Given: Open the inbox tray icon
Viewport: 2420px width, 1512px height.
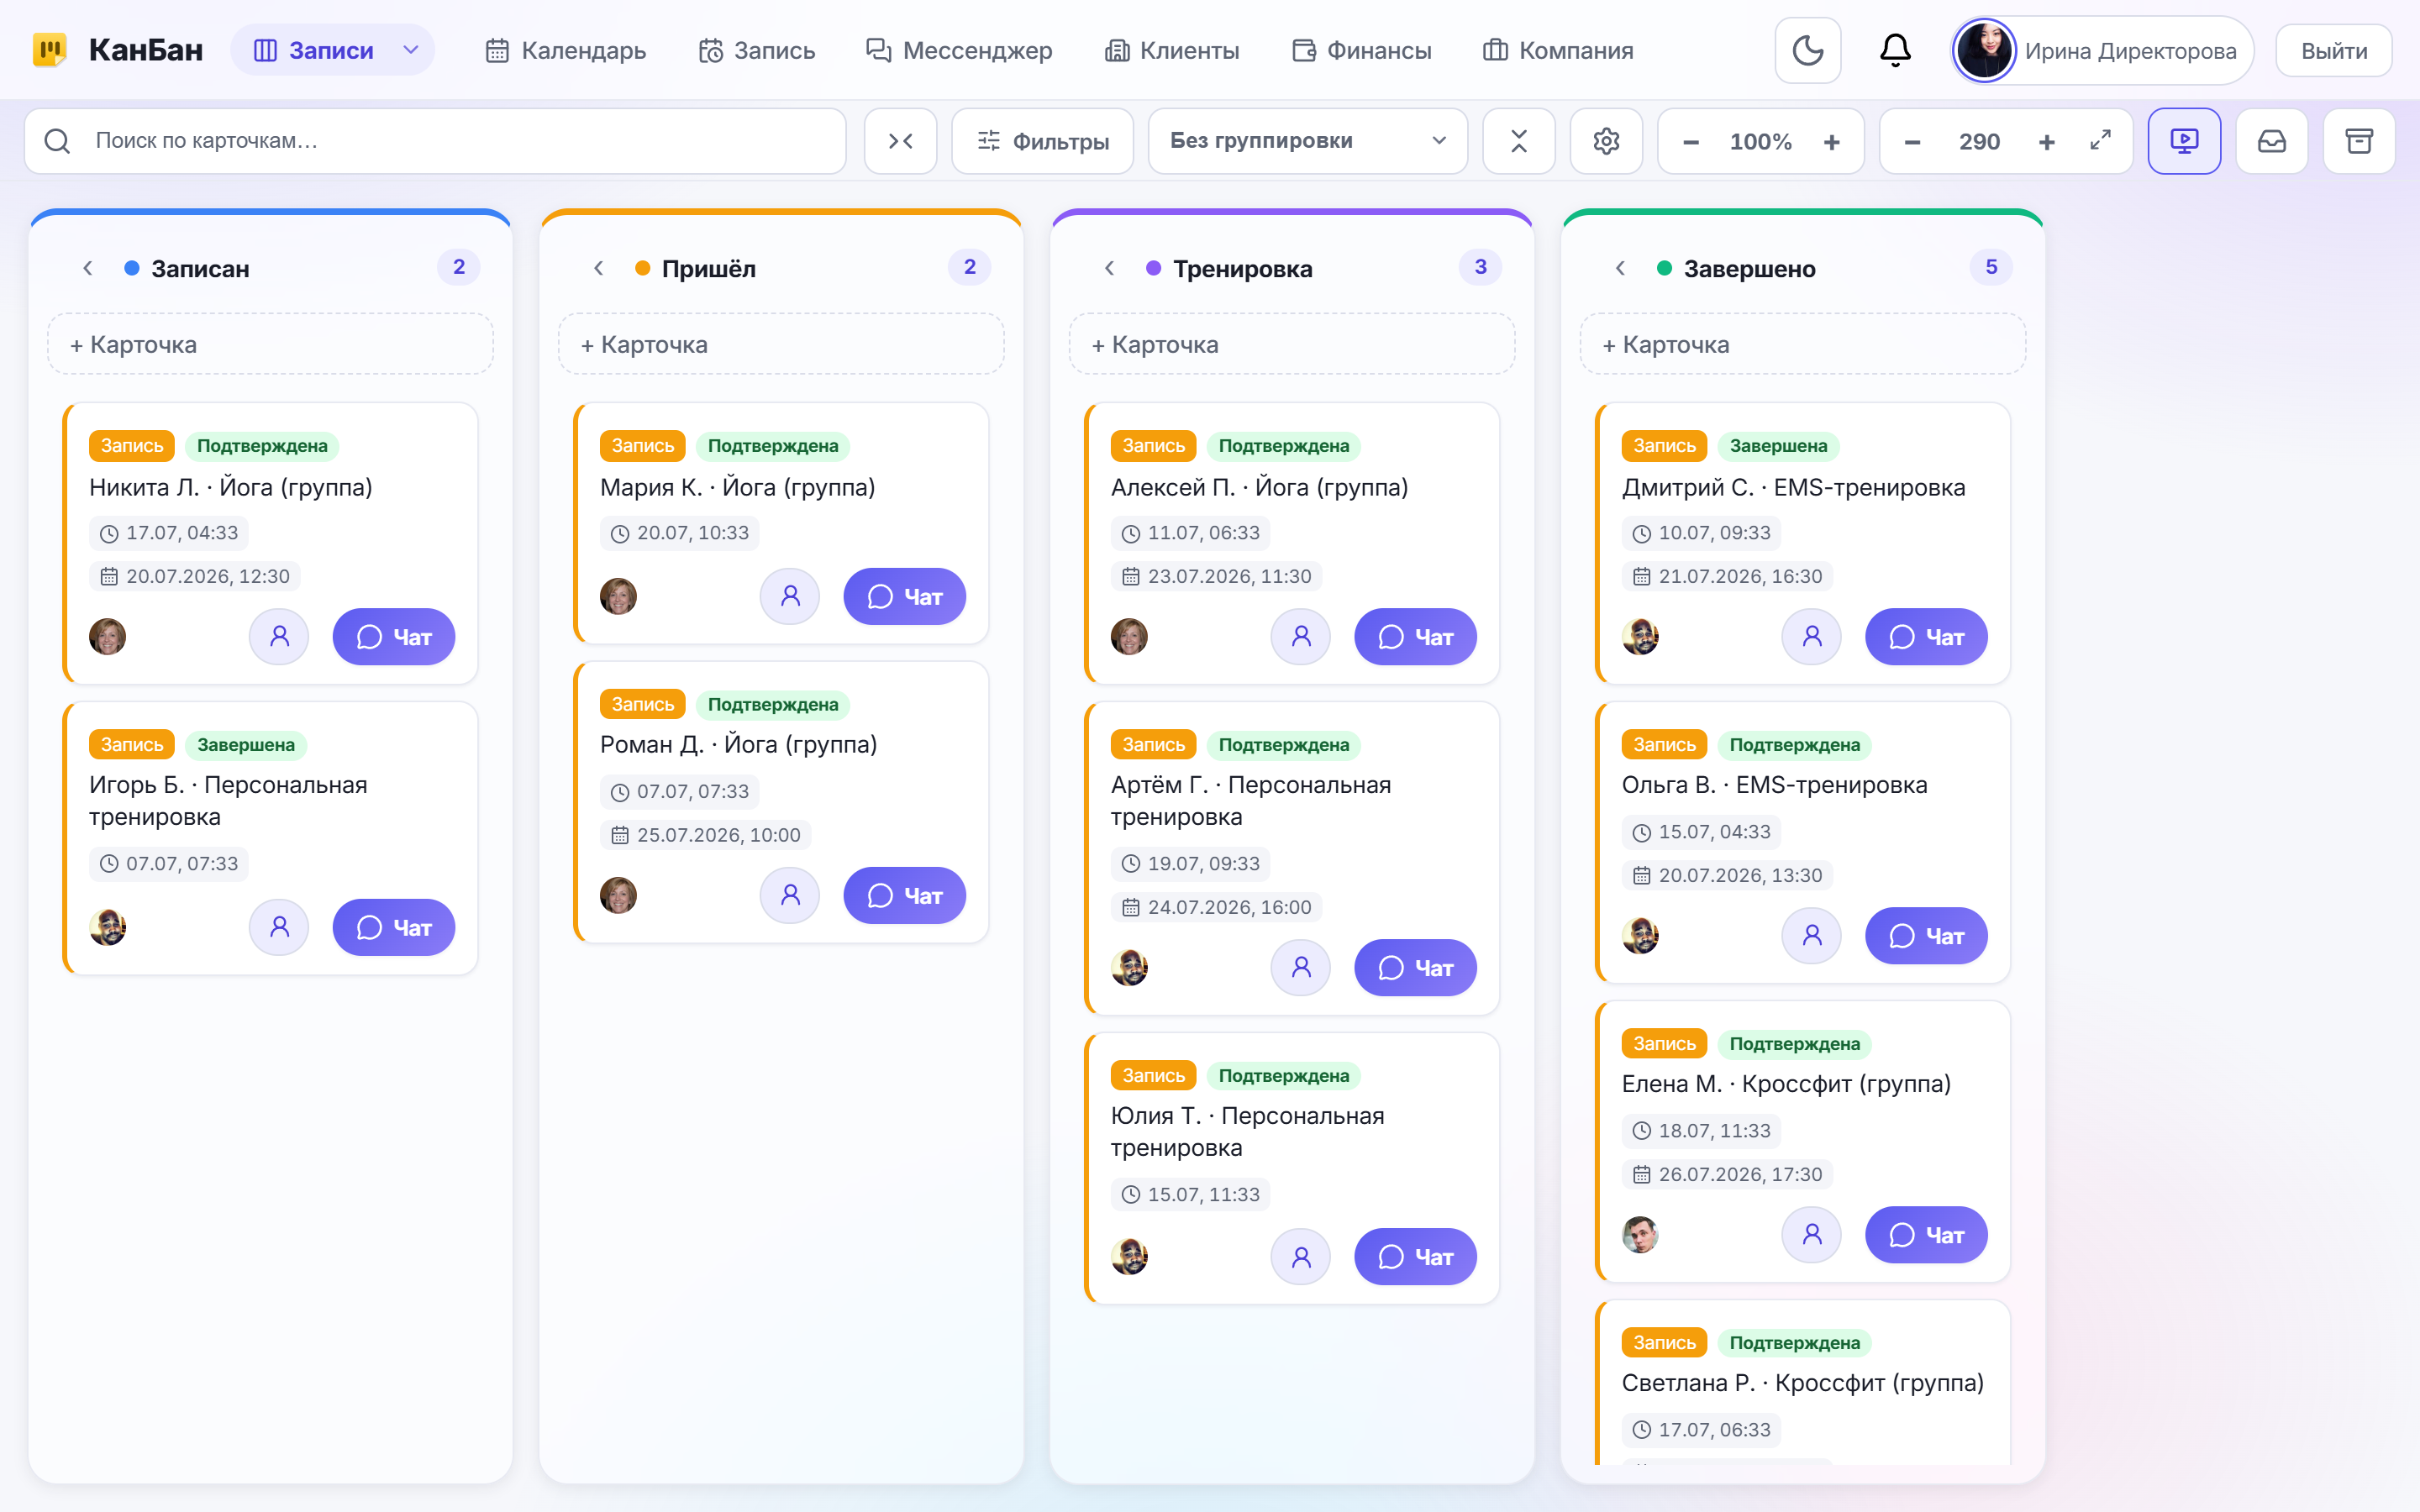Looking at the screenshot, I should [2272, 141].
